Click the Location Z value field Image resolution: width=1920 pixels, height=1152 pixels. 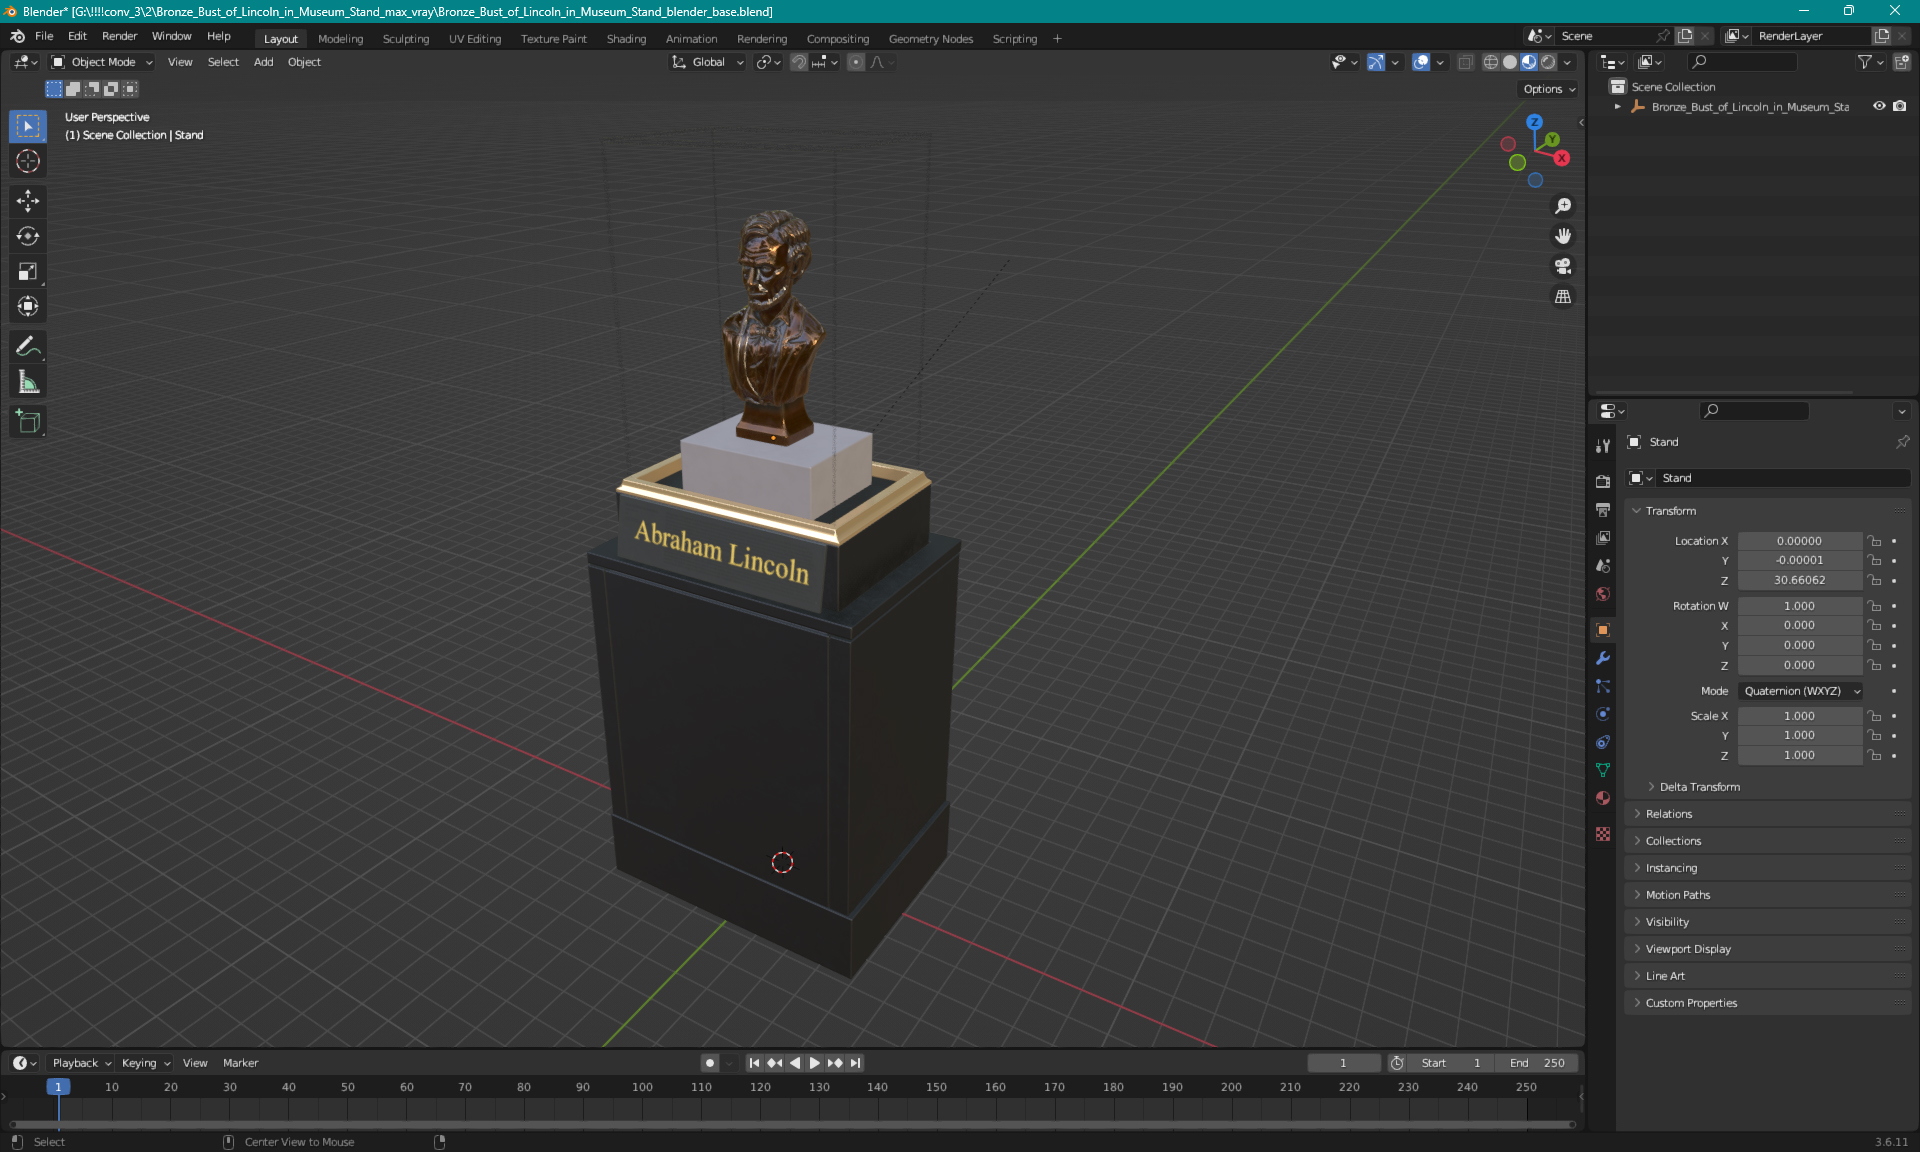point(1799,580)
